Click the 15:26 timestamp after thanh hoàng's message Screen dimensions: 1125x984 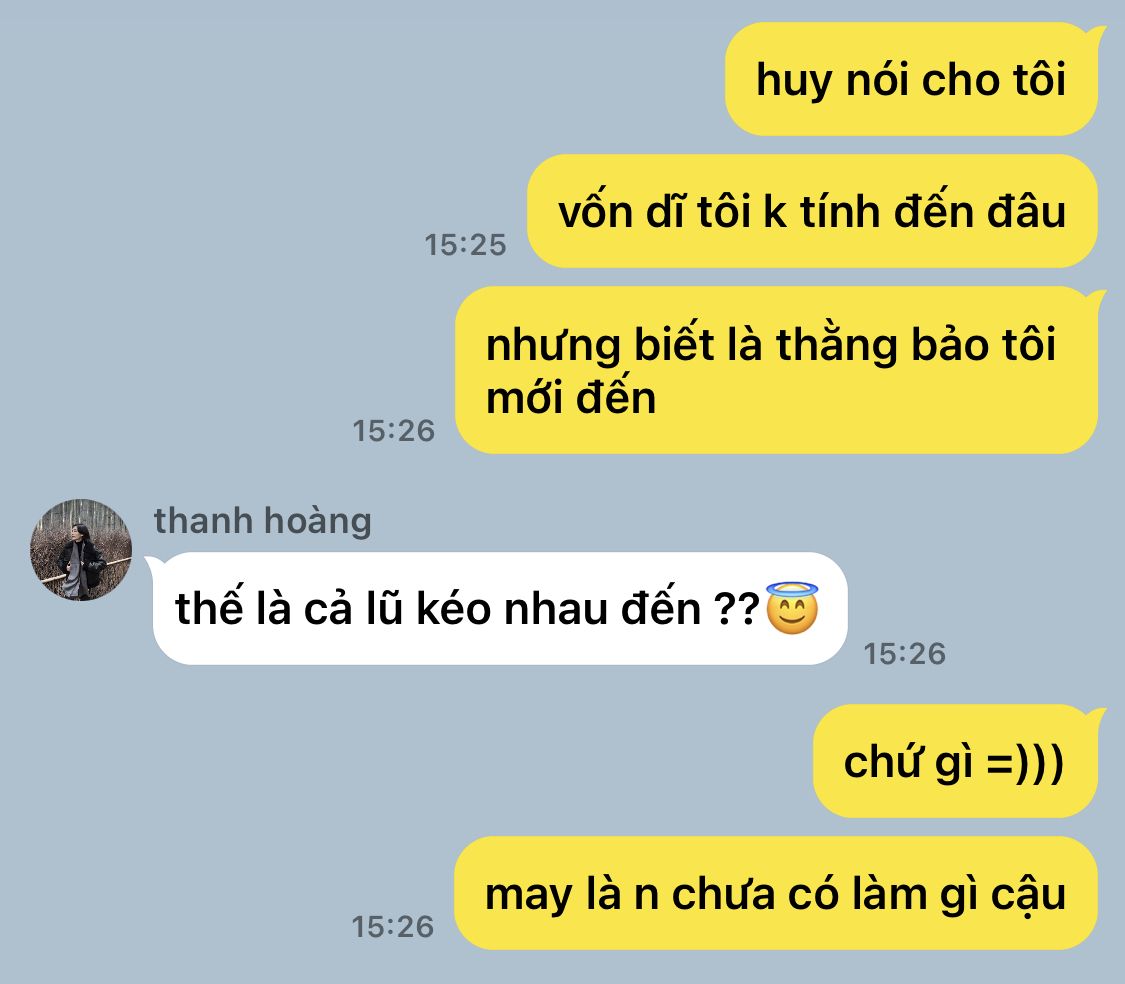pyautogui.click(x=904, y=654)
